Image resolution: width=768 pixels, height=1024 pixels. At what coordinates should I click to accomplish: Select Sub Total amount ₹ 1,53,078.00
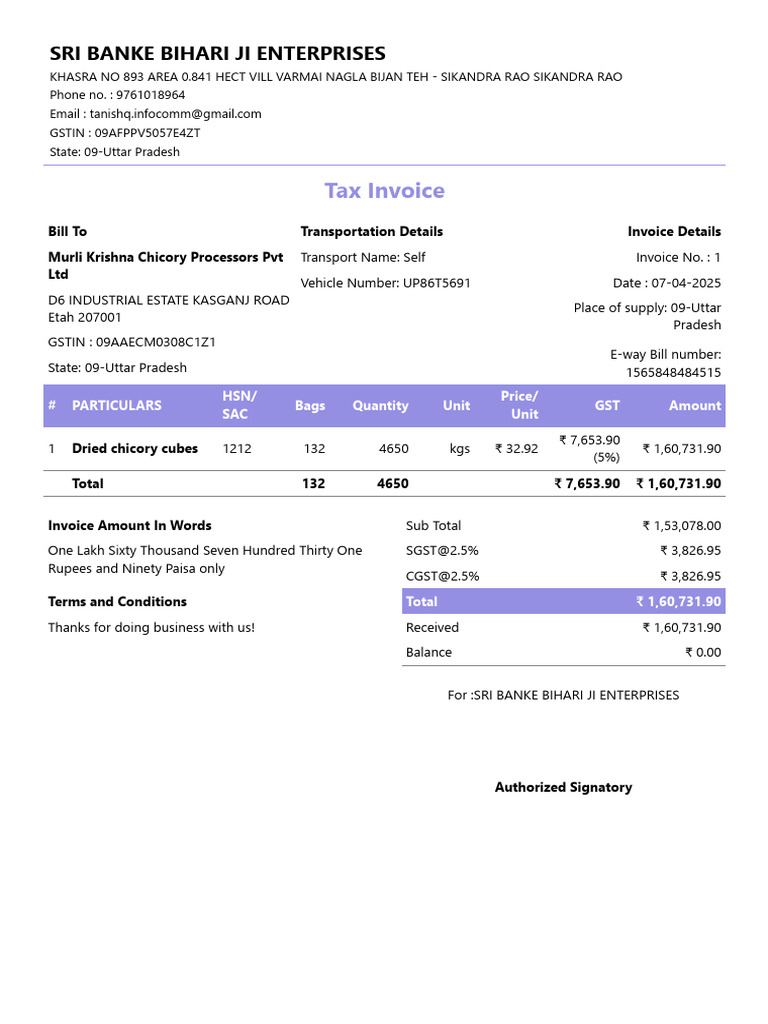click(x=682, y=526)
